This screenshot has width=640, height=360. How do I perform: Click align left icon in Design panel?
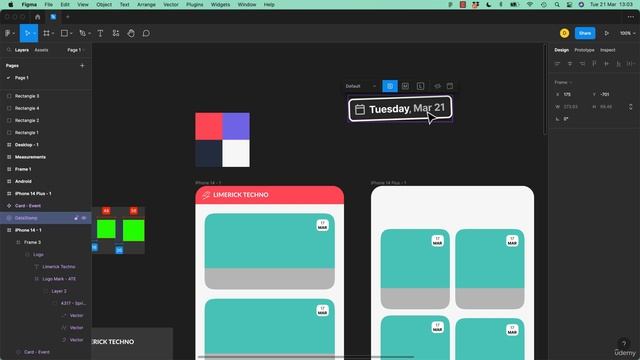[x=558, y=64]
